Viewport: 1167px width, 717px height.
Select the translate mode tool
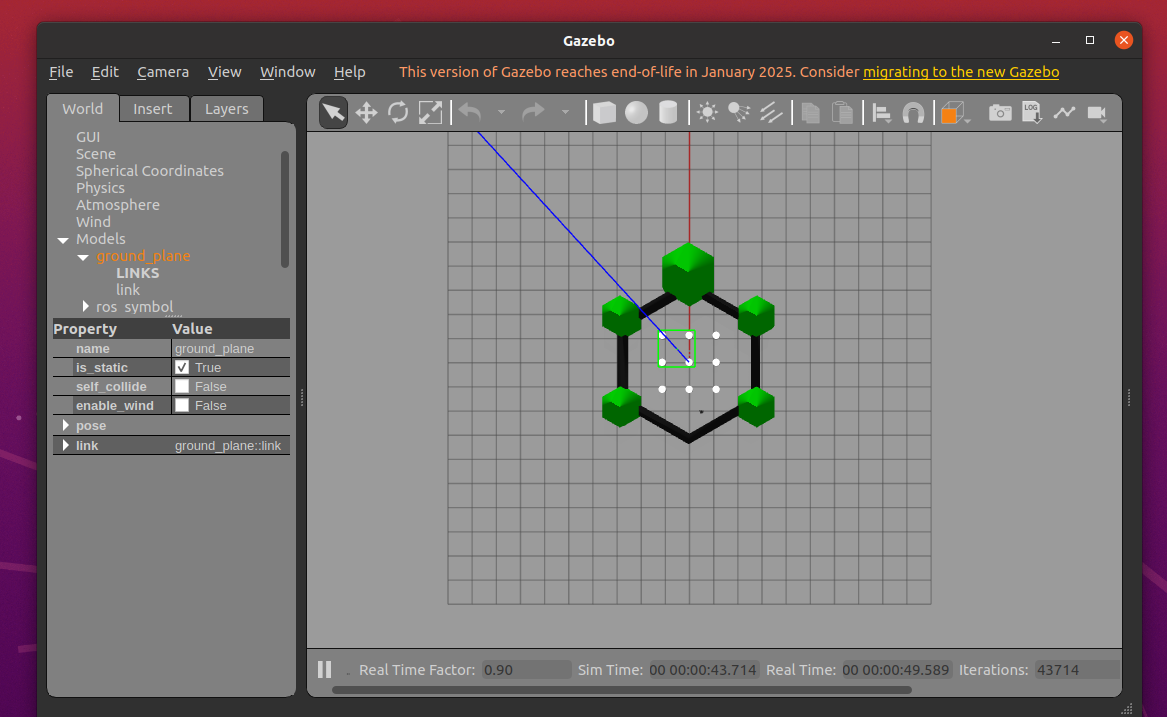click(x=366, y=112)
